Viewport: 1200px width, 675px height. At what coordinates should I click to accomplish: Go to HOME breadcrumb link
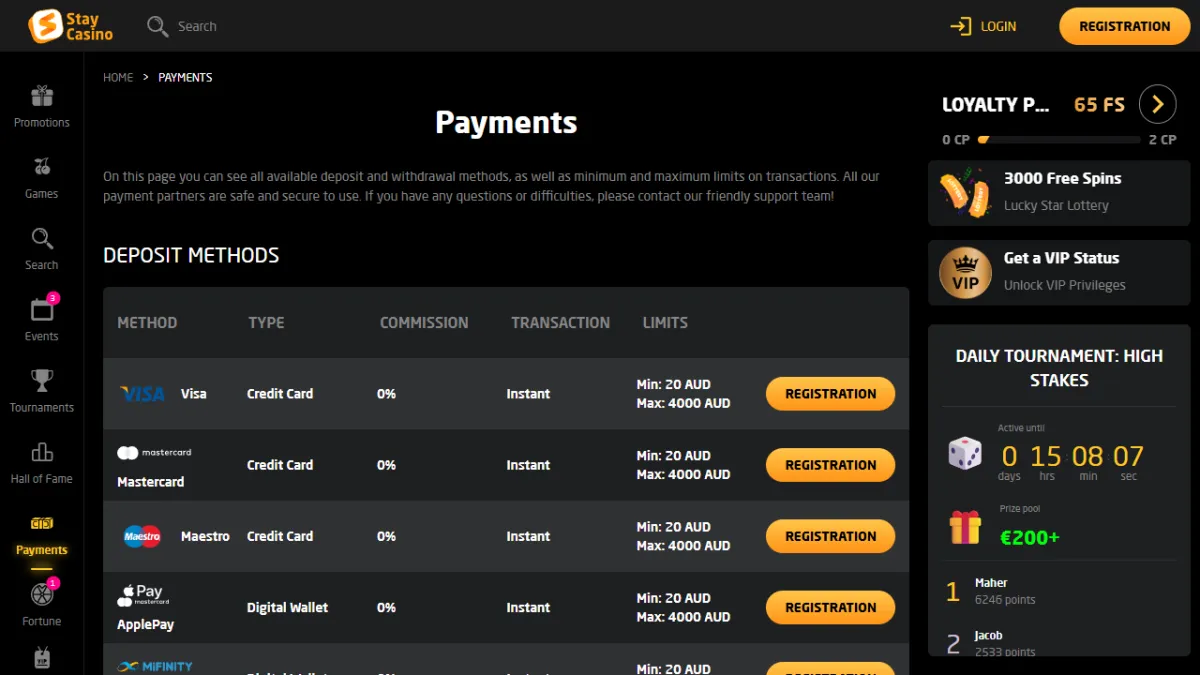pos(118,77)
